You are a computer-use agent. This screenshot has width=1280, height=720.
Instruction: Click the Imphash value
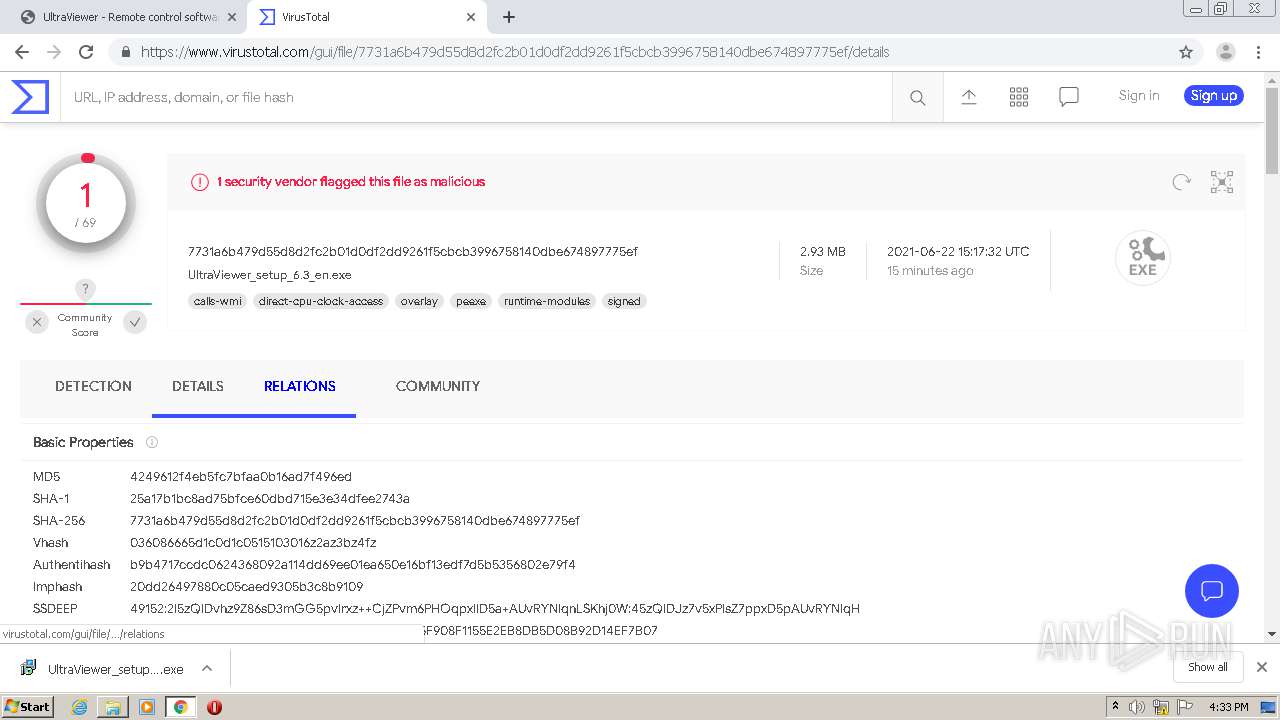tap(247, 587)
